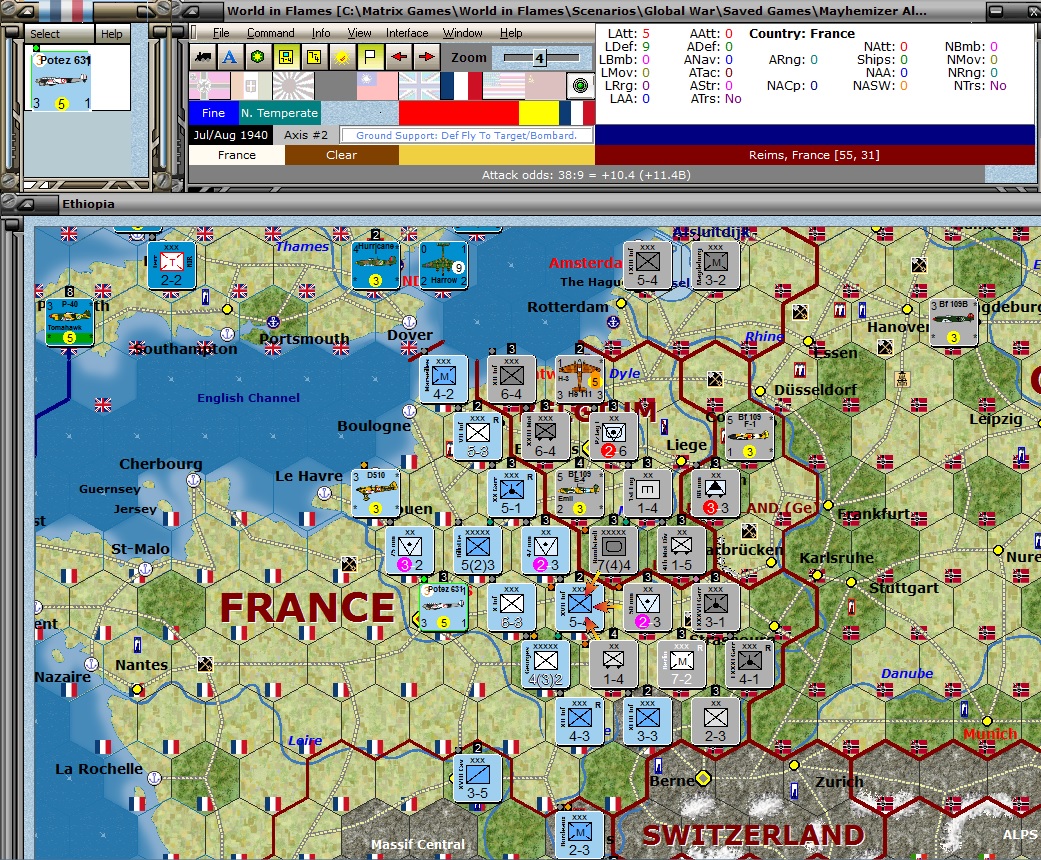Open the main Help menu

tap(511, 33)
